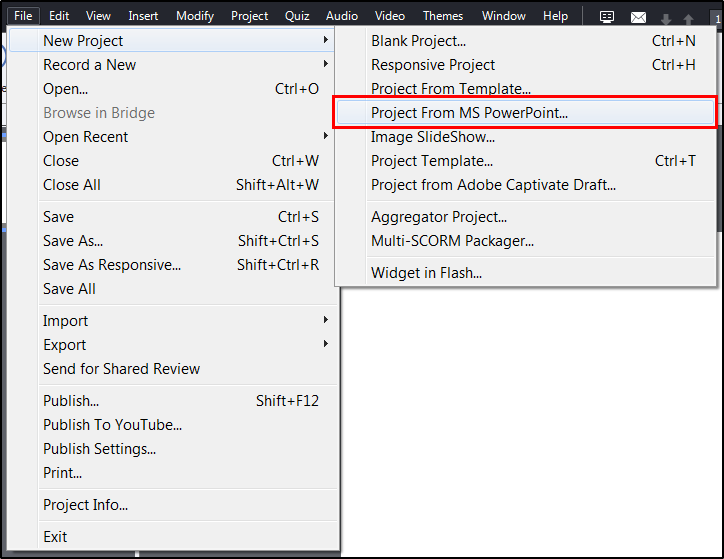
Task: Click Image SlideShow menu entry
Action: (433, 136)
